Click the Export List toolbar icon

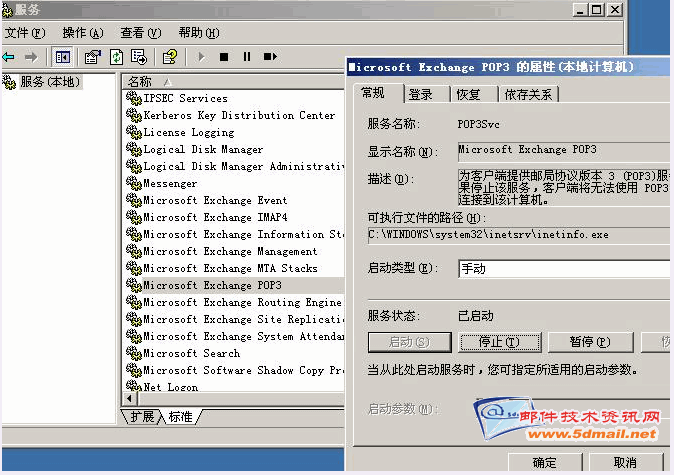139,57
